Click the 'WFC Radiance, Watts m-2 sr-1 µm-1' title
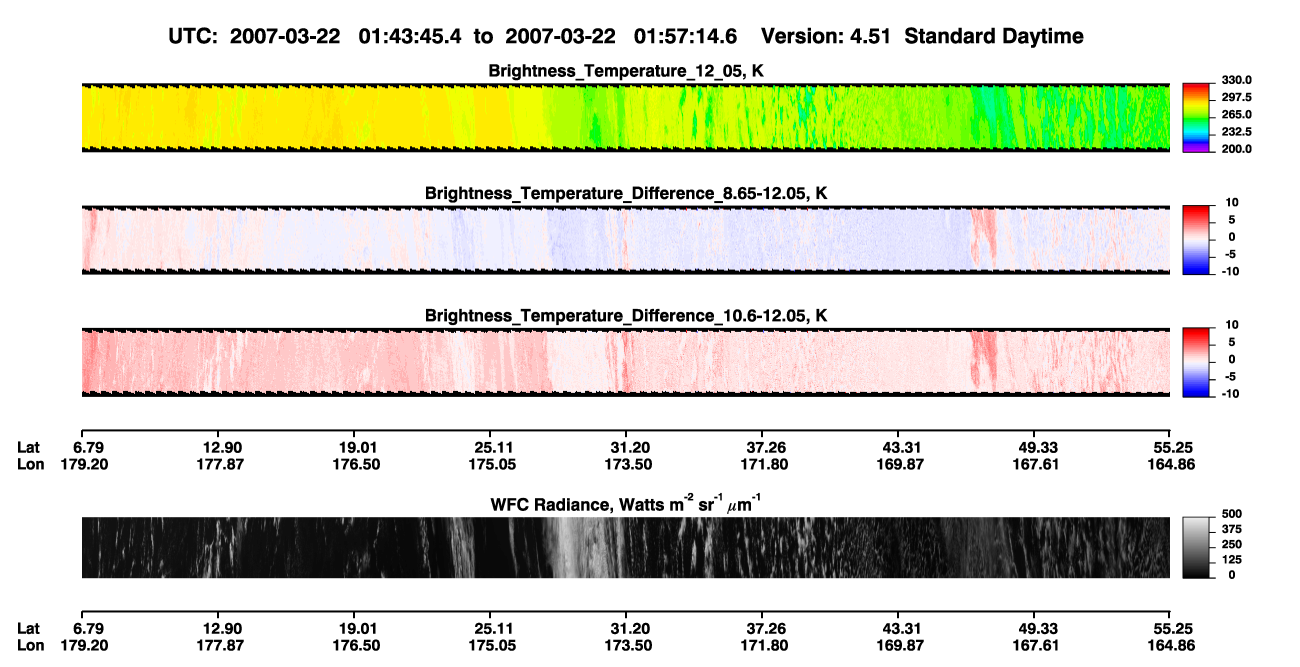Image resolution: width=1300 pixels, height=667 pixels. 626,504
